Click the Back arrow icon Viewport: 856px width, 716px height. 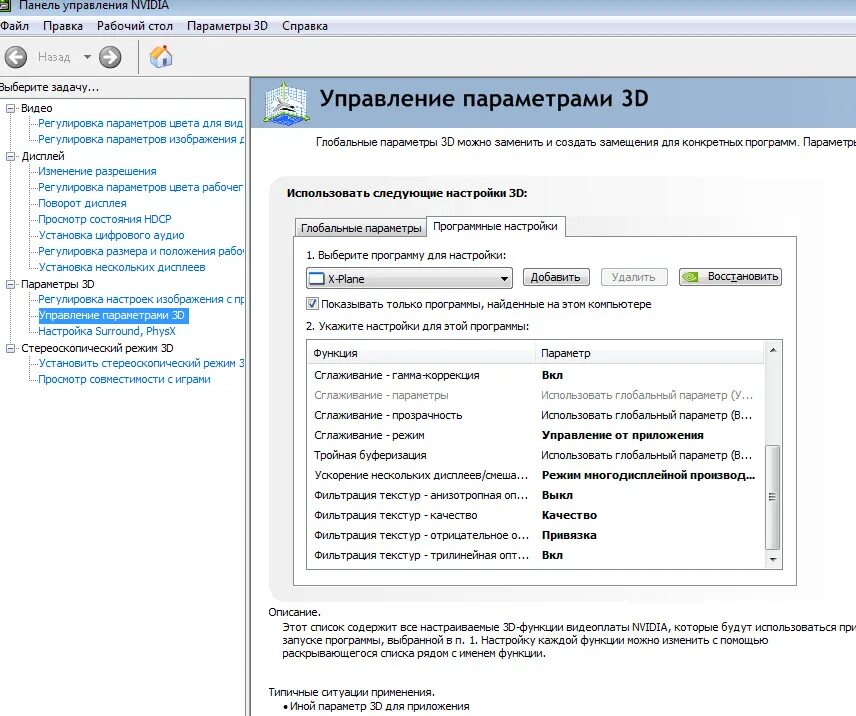click(16, 57)
